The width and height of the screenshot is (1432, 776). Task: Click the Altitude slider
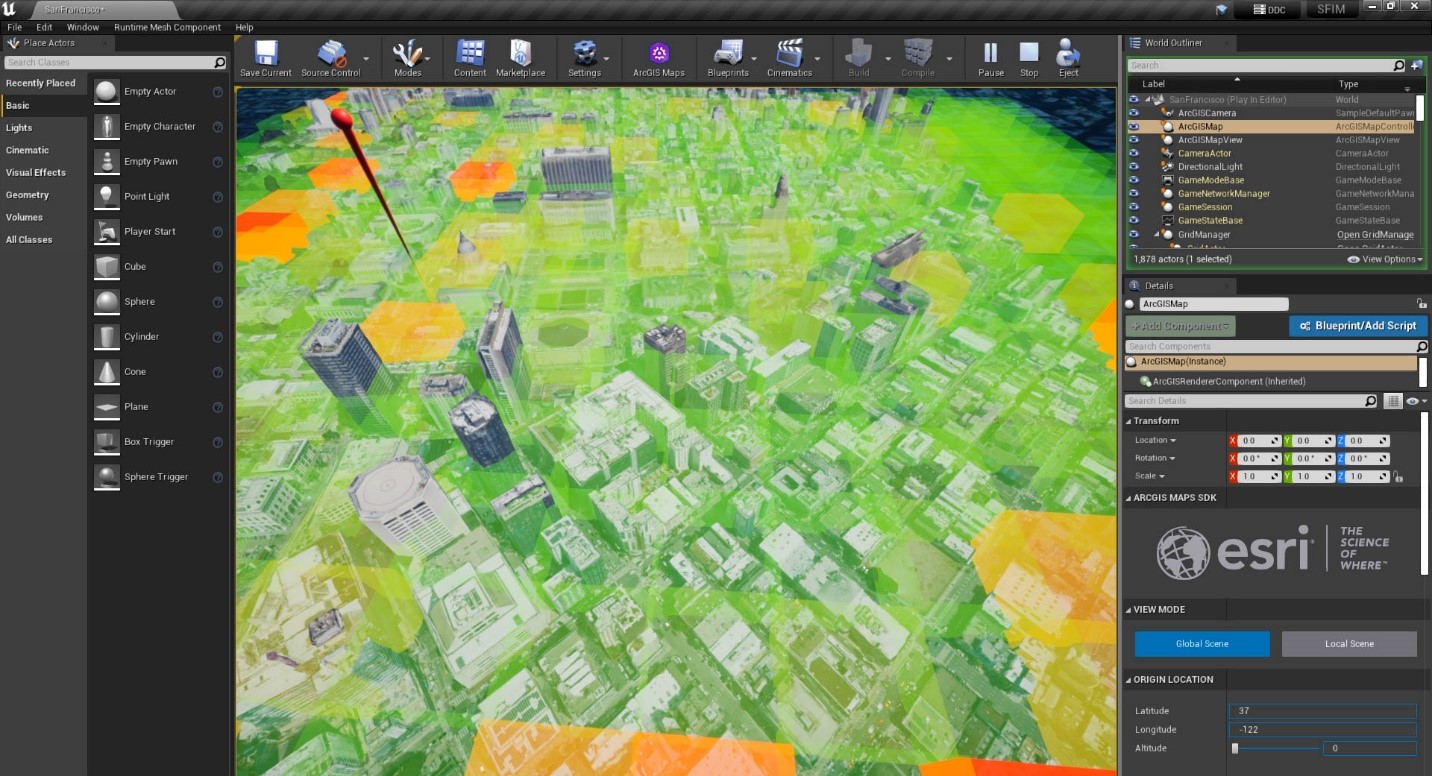(x=1274, y=748)
